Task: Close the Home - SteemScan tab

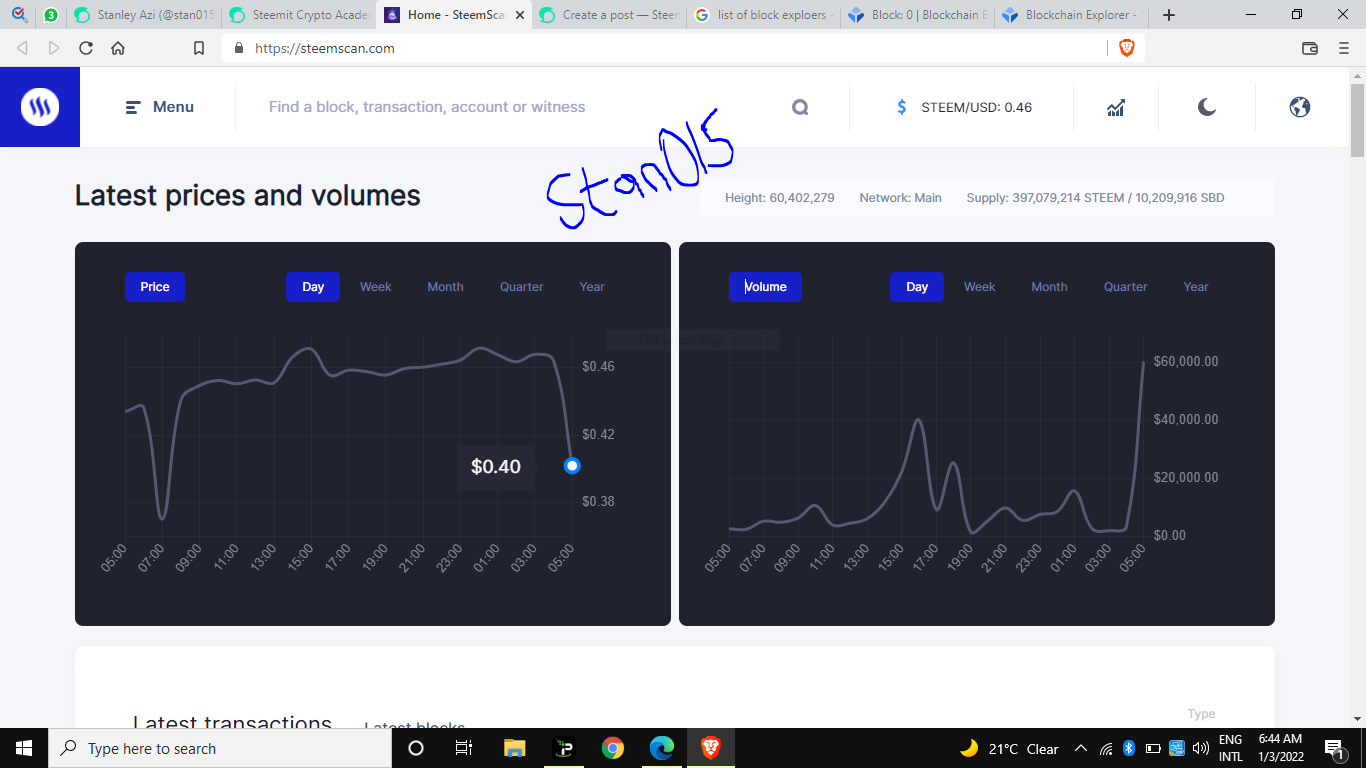Action: tap(519, 15)
